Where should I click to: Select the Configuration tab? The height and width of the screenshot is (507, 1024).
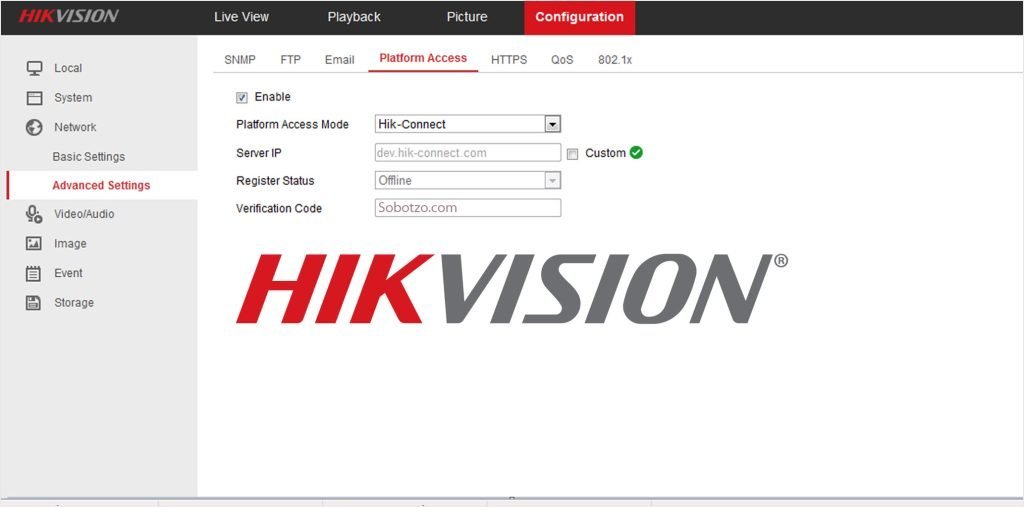point(579,17)
